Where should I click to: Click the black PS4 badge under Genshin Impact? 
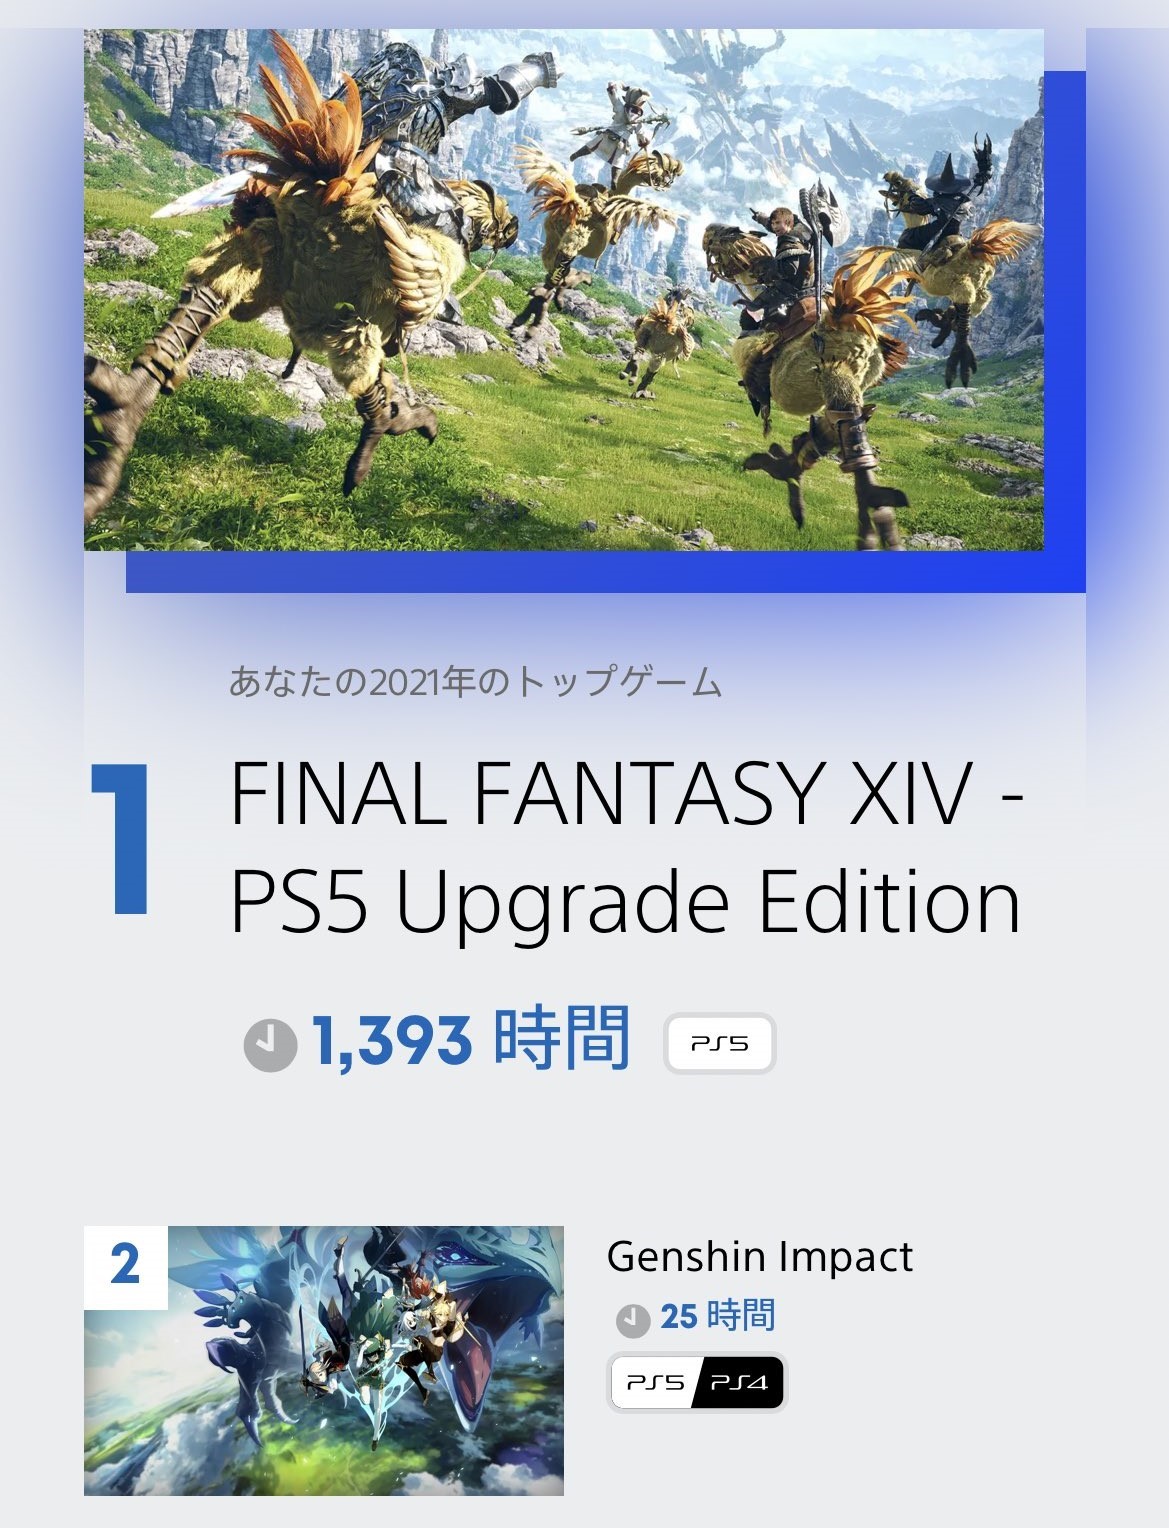coord(740,1383)
